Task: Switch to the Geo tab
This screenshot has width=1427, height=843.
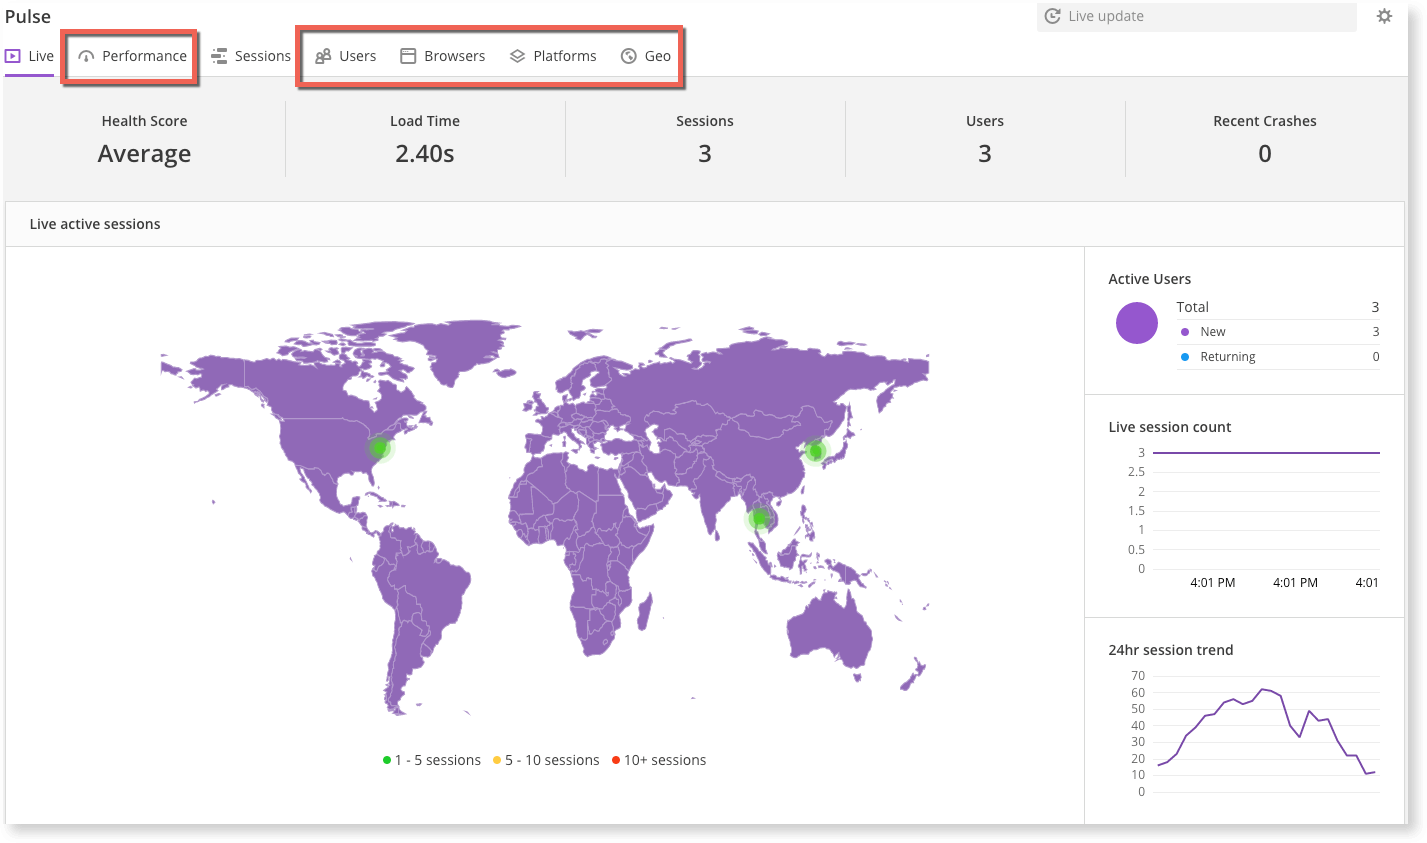Action: coord(646,56)
